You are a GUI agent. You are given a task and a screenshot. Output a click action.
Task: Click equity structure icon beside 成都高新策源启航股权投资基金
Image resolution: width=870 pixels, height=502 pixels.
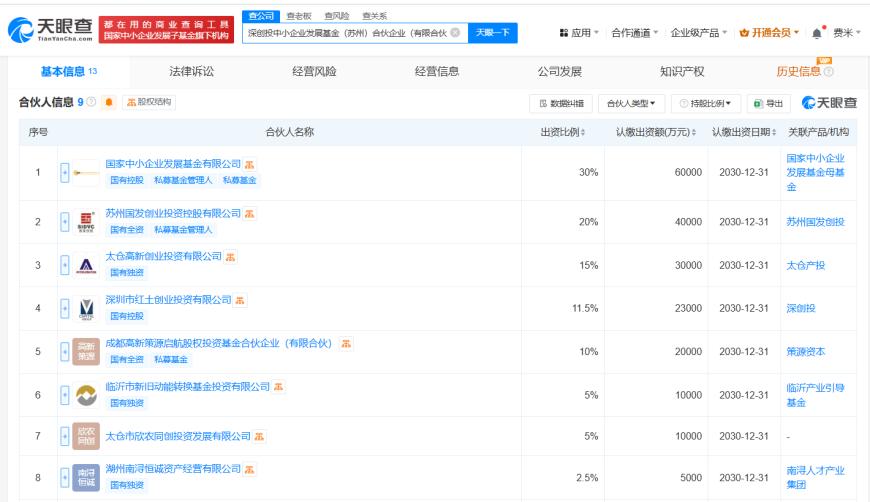(x=346, y=343)
